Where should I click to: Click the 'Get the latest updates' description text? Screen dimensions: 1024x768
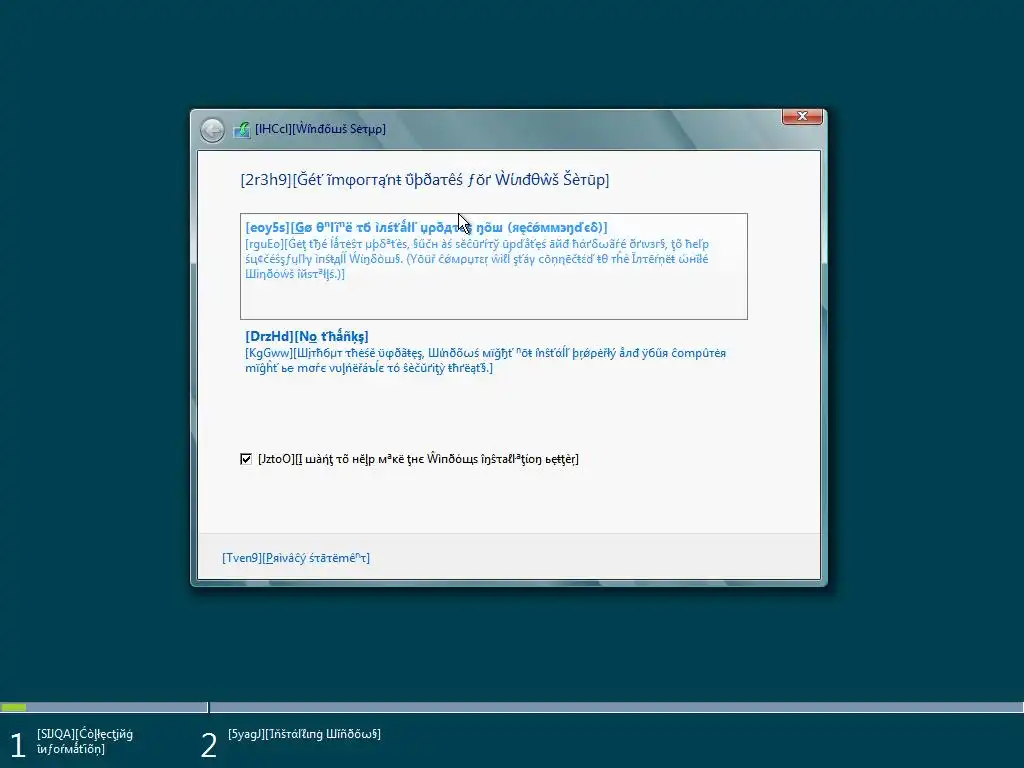tap(477, 259)
